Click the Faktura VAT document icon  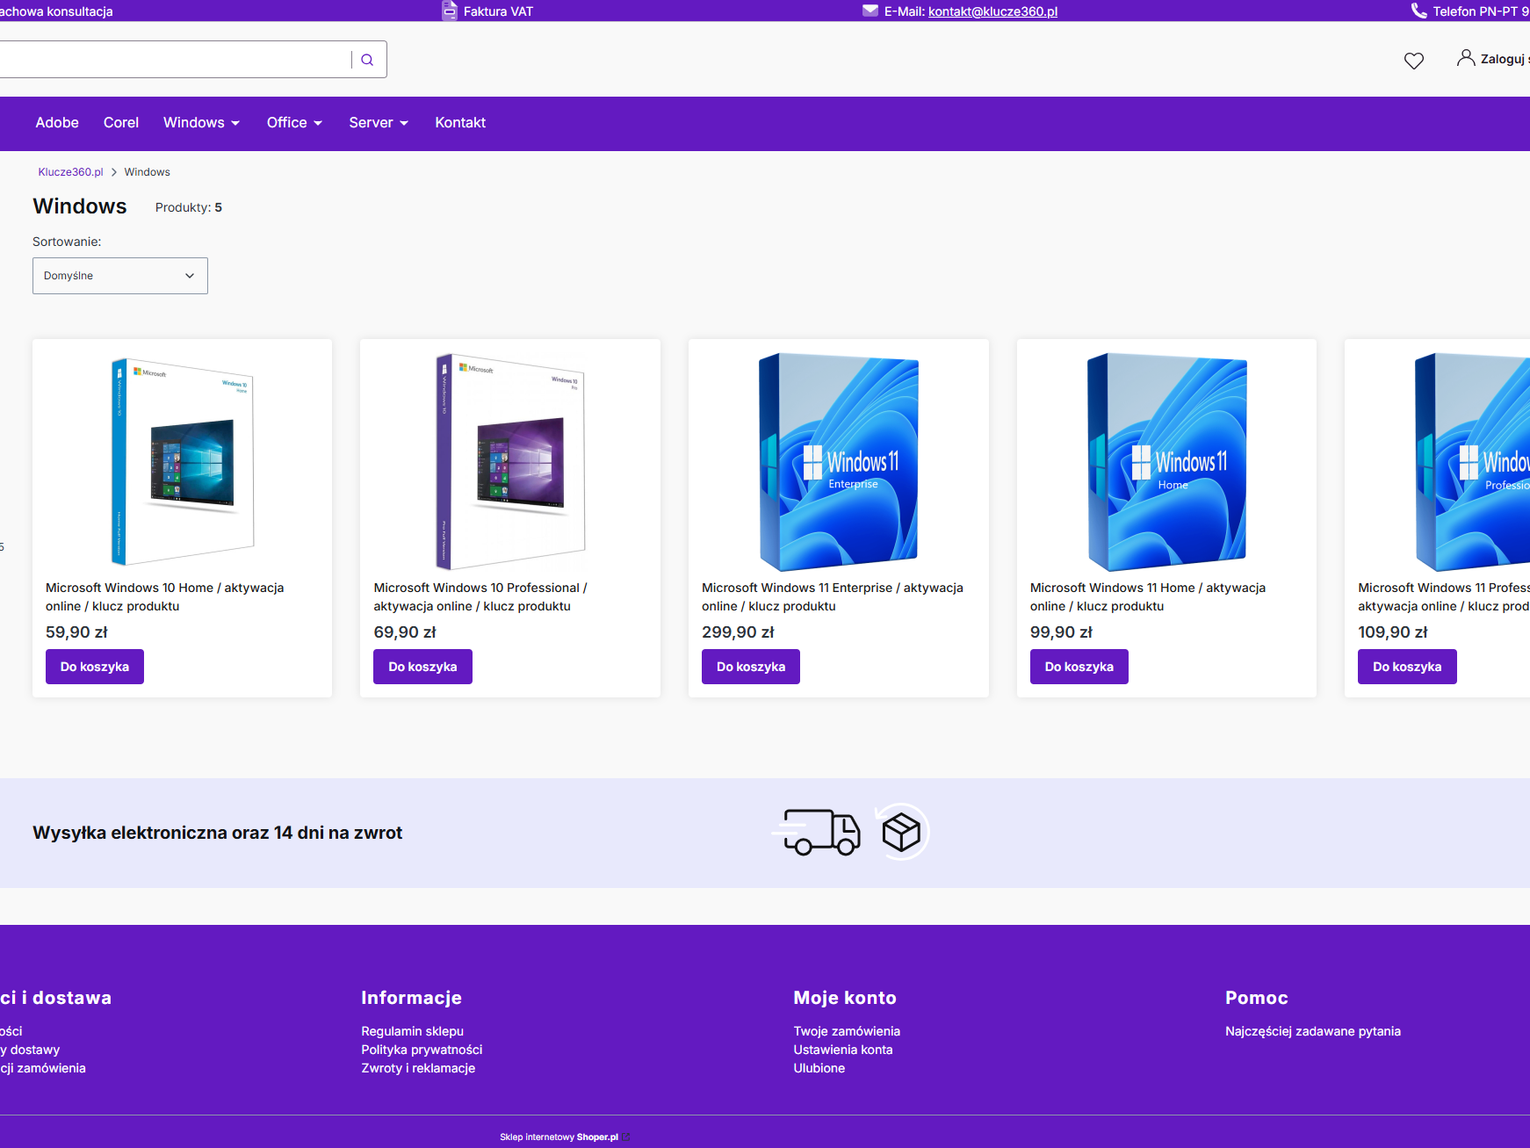click(449, 11)
